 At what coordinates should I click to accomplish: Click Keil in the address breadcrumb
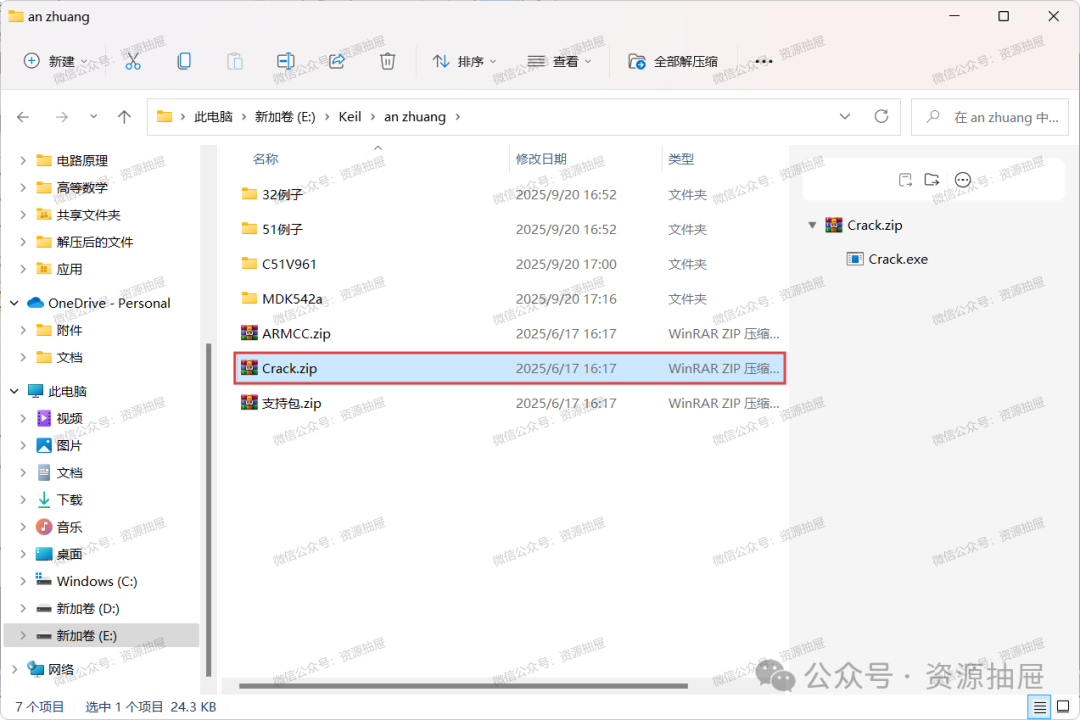(x=350, y=117)
